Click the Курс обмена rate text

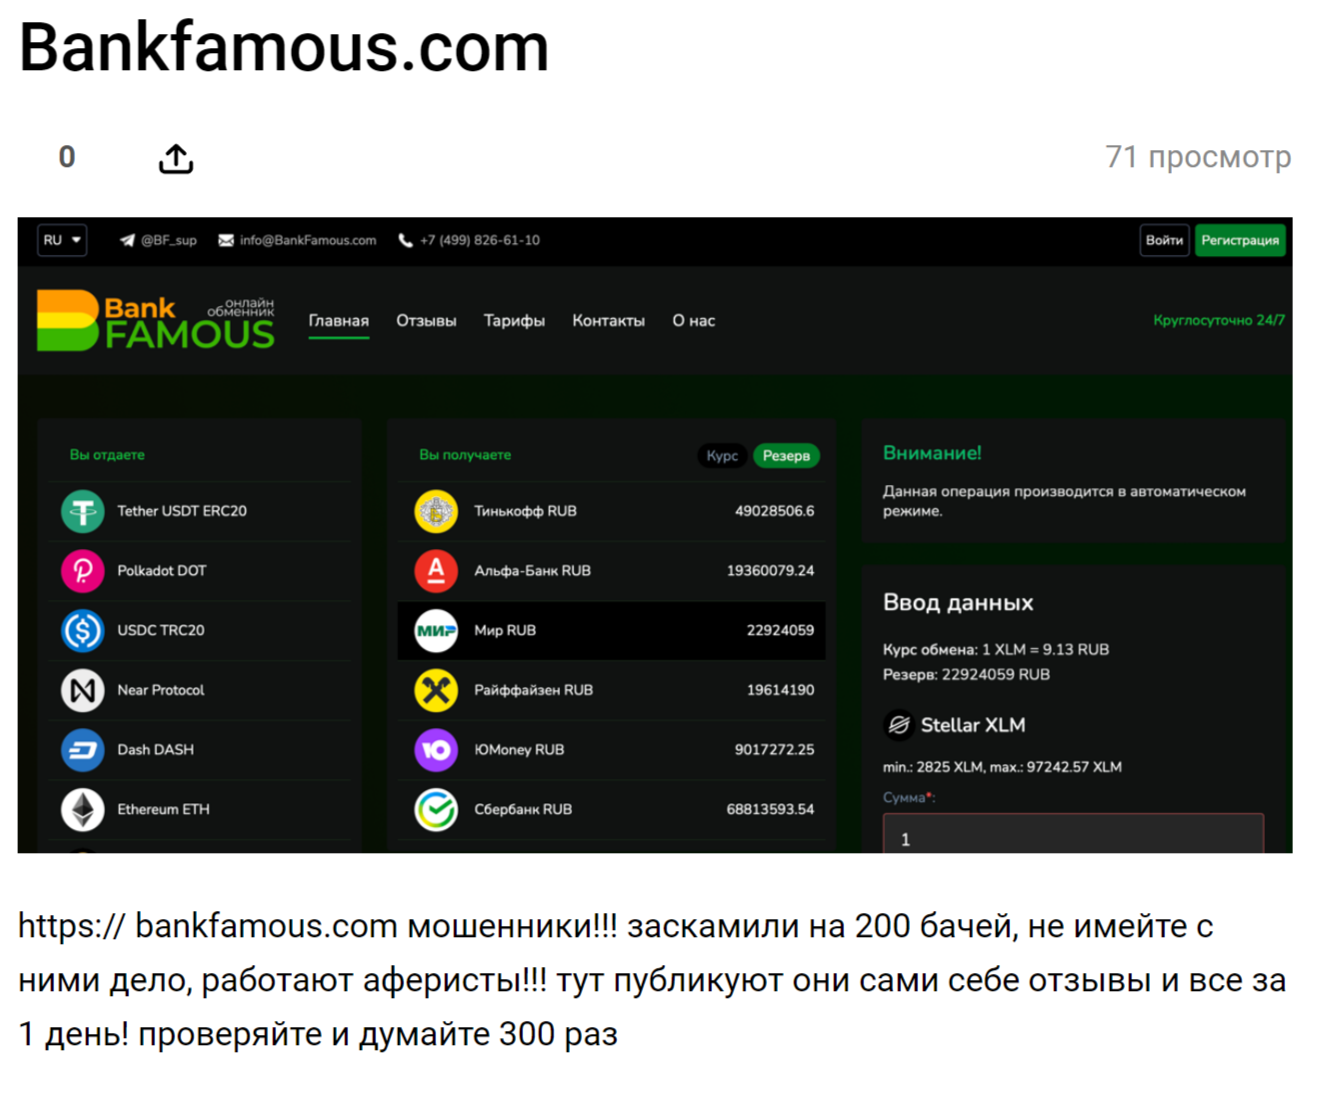coord(996,650)
